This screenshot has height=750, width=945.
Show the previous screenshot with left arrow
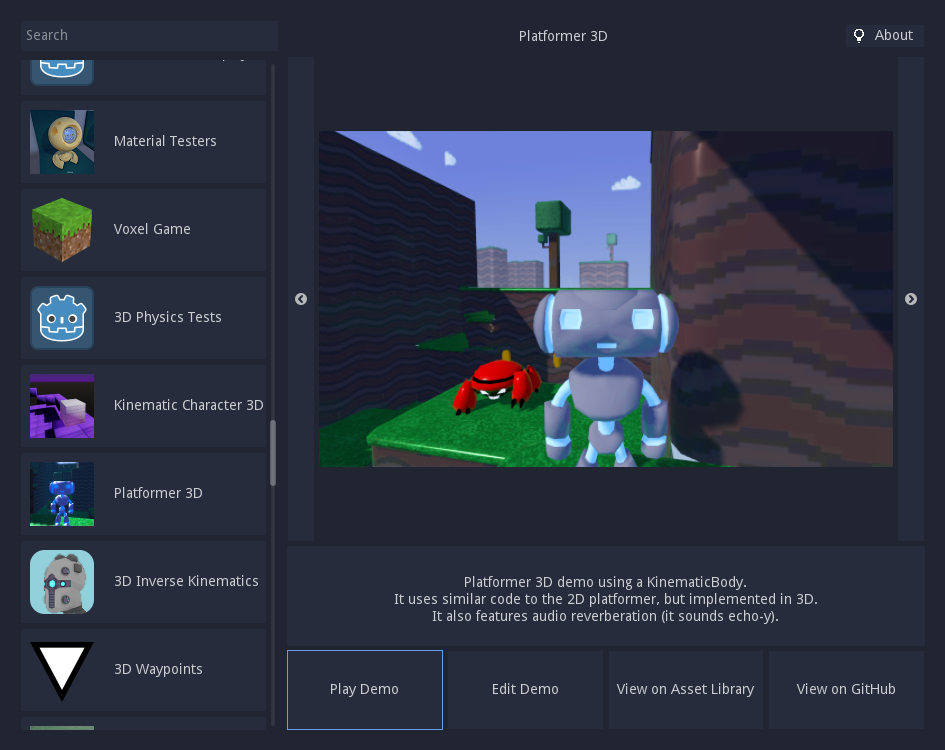(301, 299)
